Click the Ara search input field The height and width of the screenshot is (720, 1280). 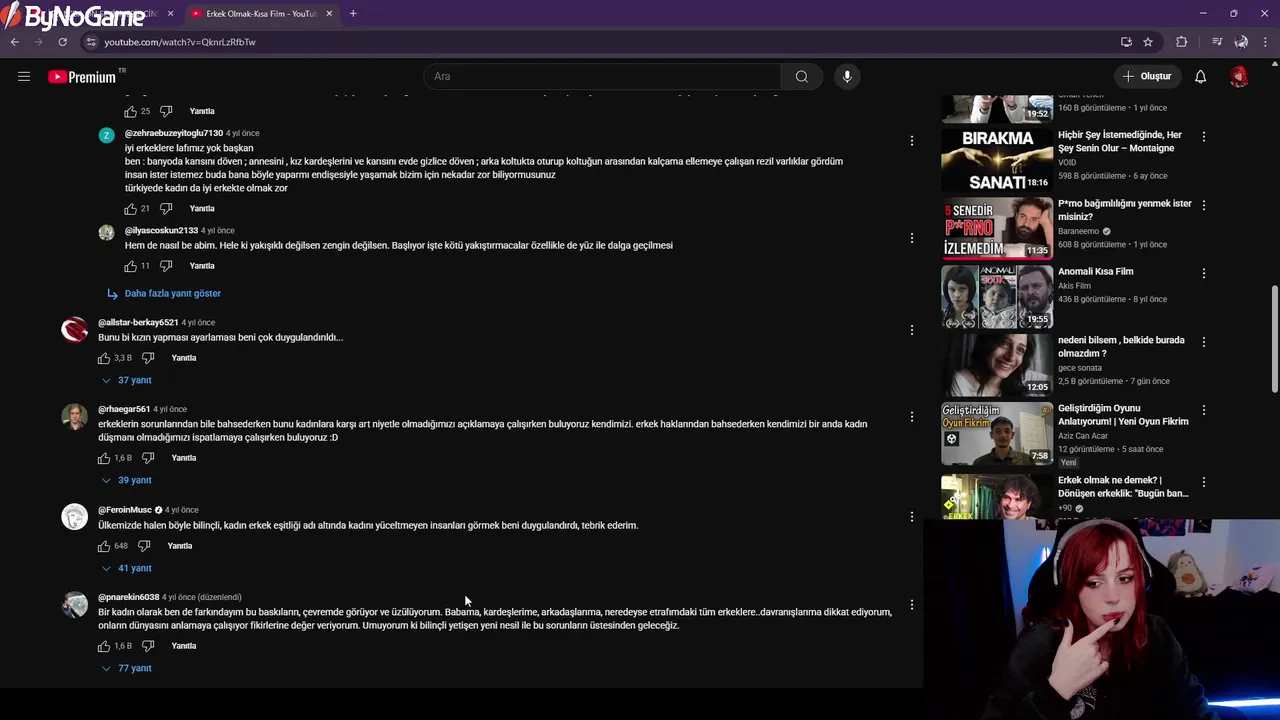(x=602, y=76)
